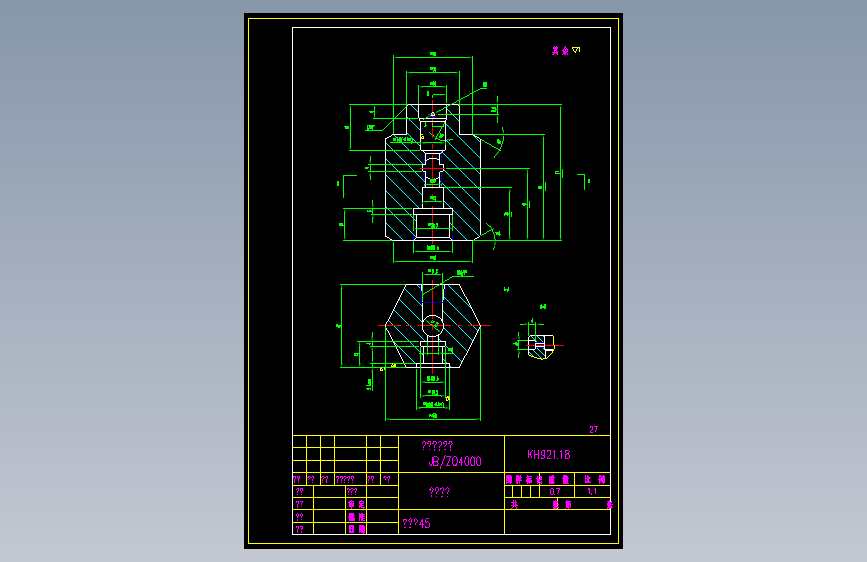Click the weight value 0.7
The image size is (867, 562).
[x=555, y=491]
